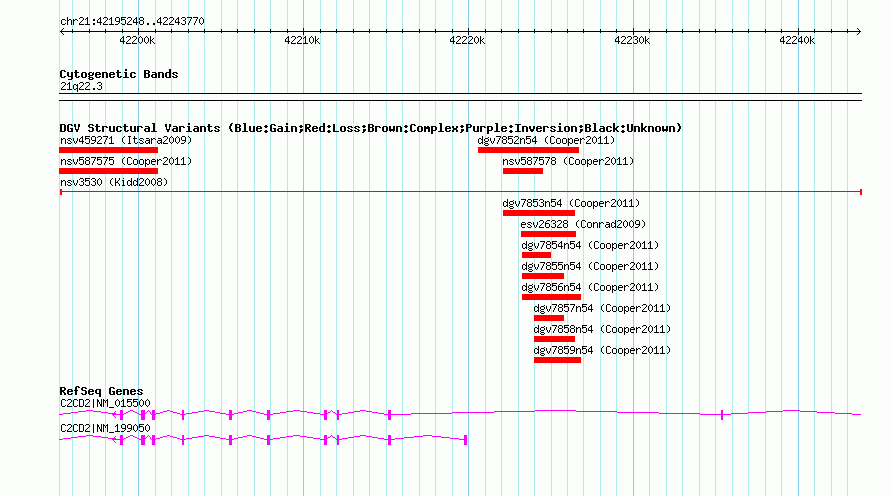
Task: Click the red bar under esv26328
Action: 548,234
